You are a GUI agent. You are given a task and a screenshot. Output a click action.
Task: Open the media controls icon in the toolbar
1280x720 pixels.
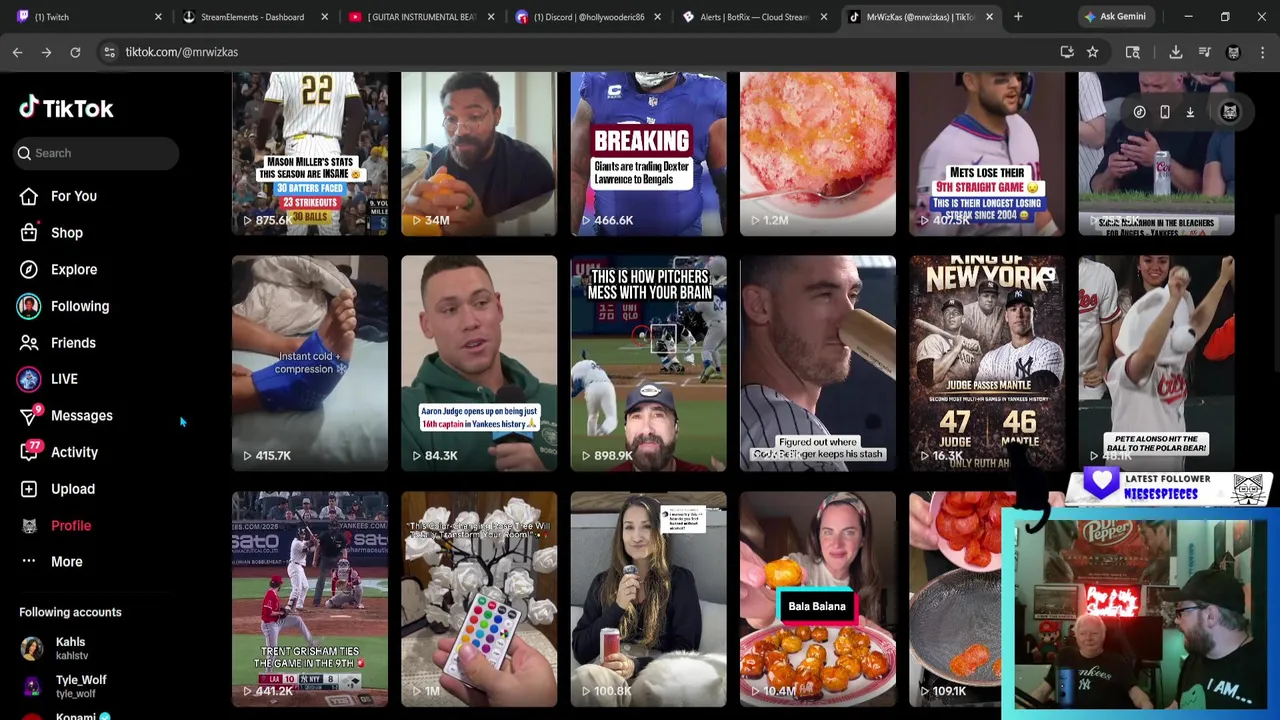(1205, 52)
